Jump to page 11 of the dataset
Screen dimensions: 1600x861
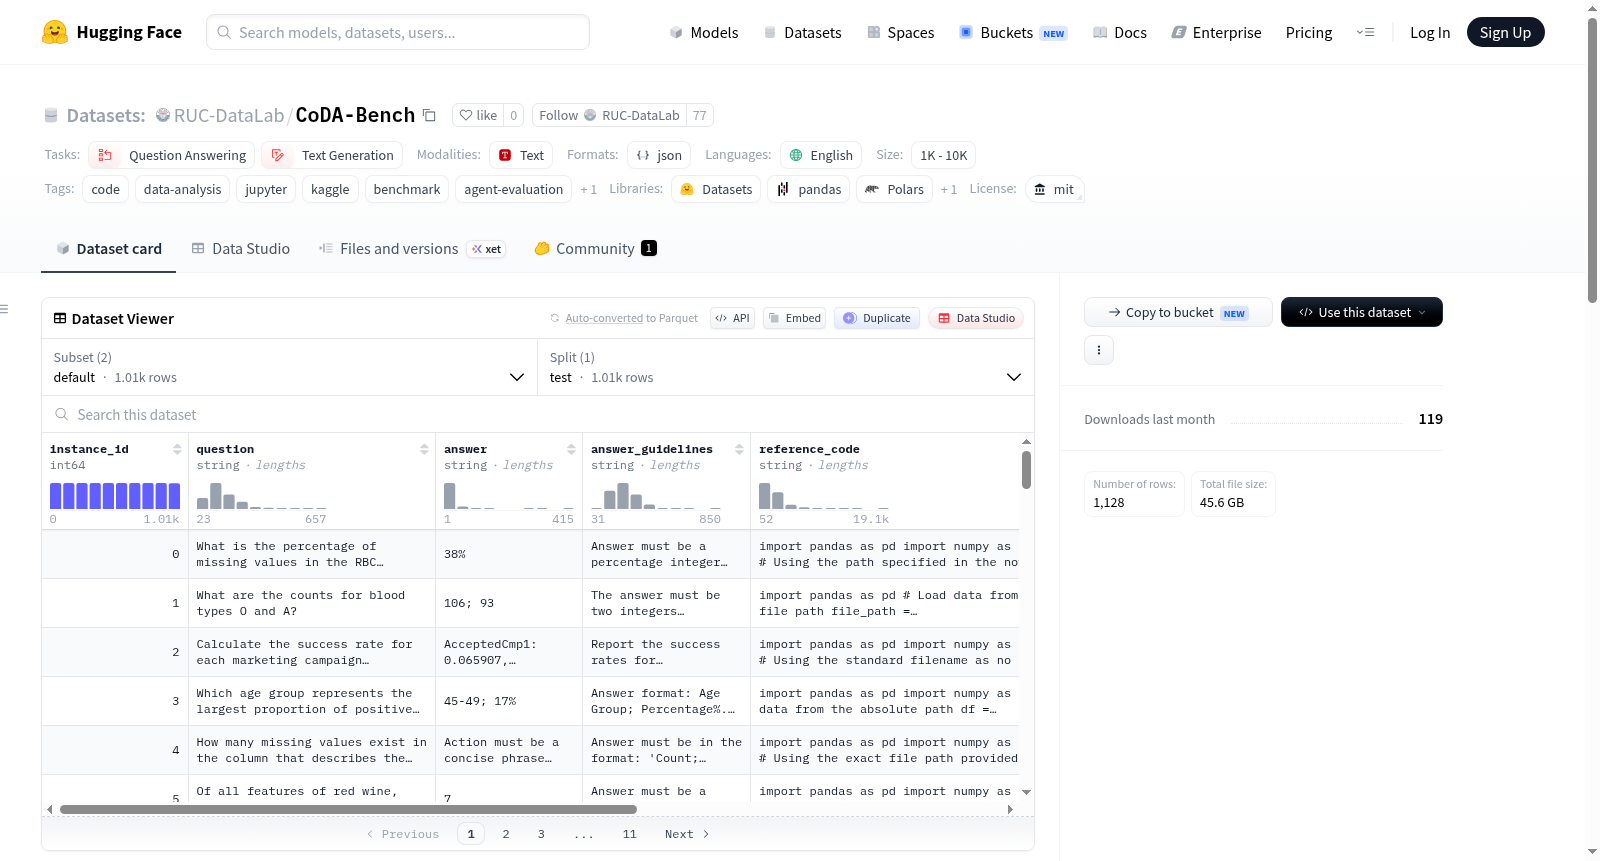click(x=629, y=834)
